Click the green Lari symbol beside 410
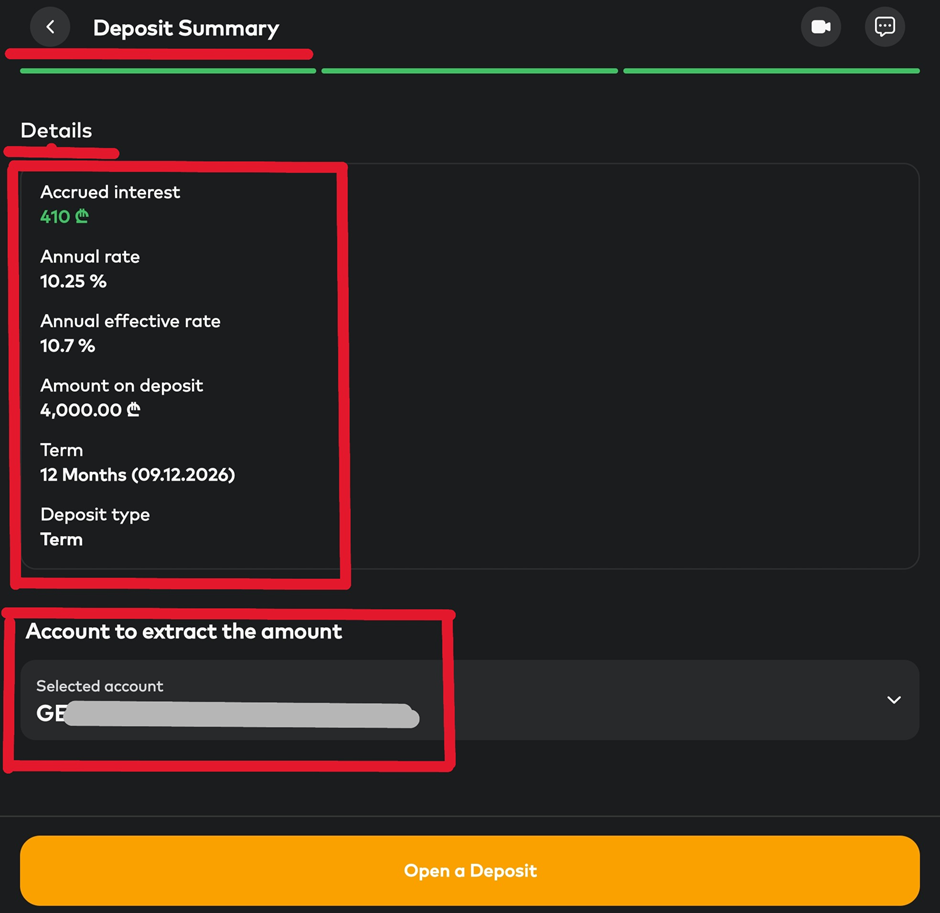This screenshot has height=913, width=940. tap(82, 217)
